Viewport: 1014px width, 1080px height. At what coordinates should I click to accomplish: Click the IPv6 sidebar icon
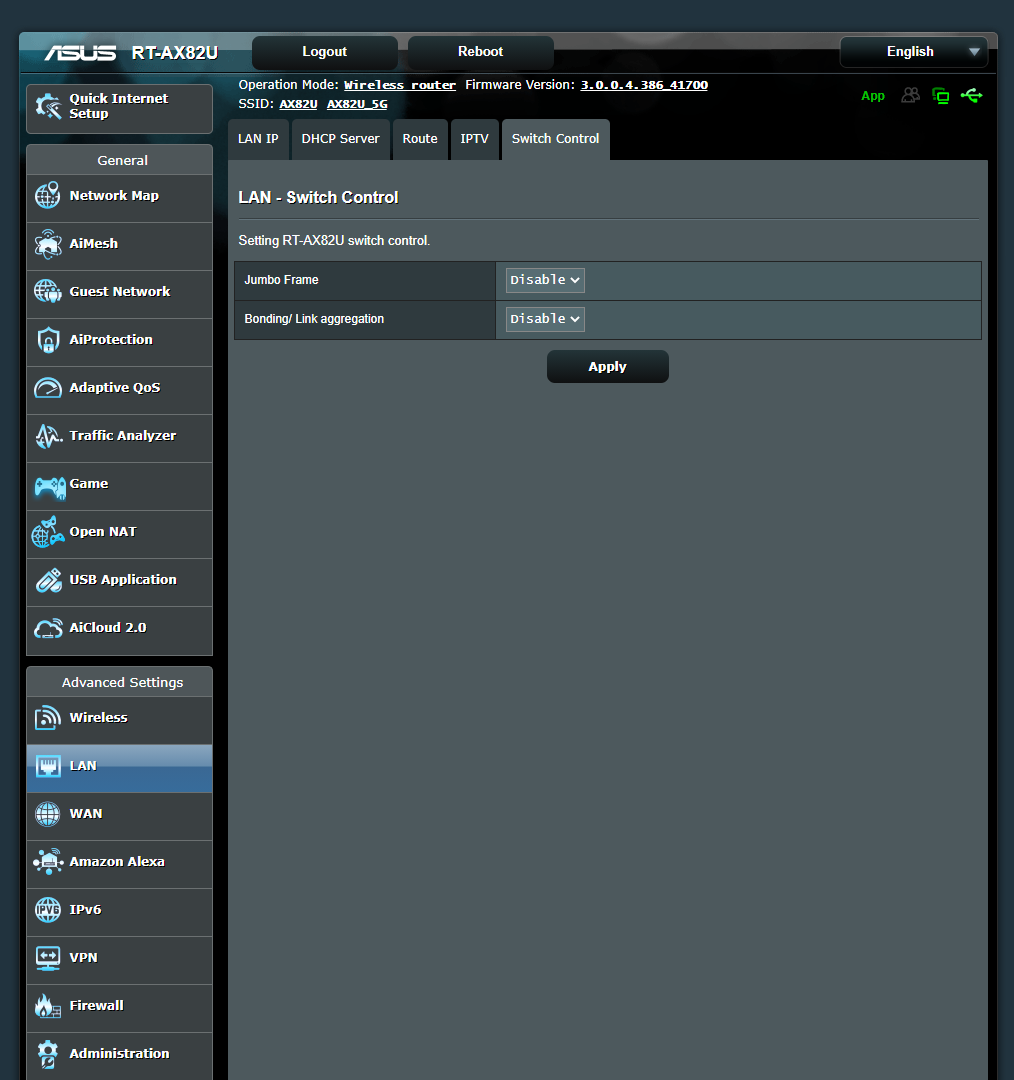[48, 910]
